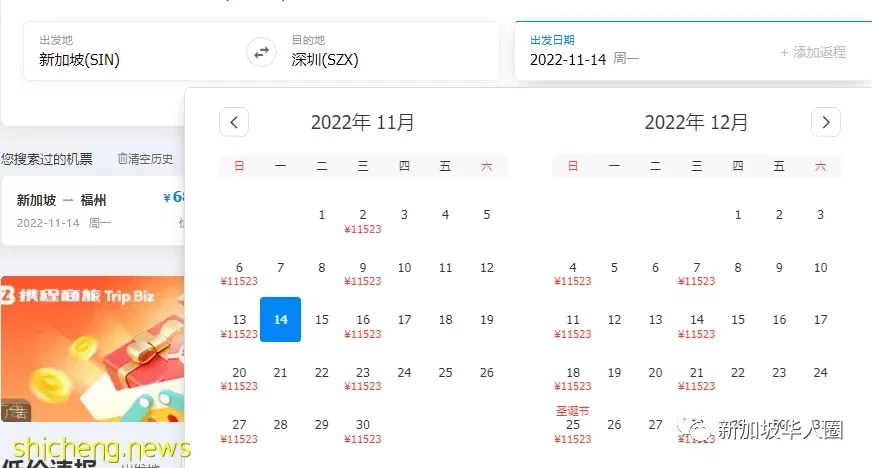Advance calendar to next month
The width and height of the screenshot is (872, 468).
coord(825,122)
